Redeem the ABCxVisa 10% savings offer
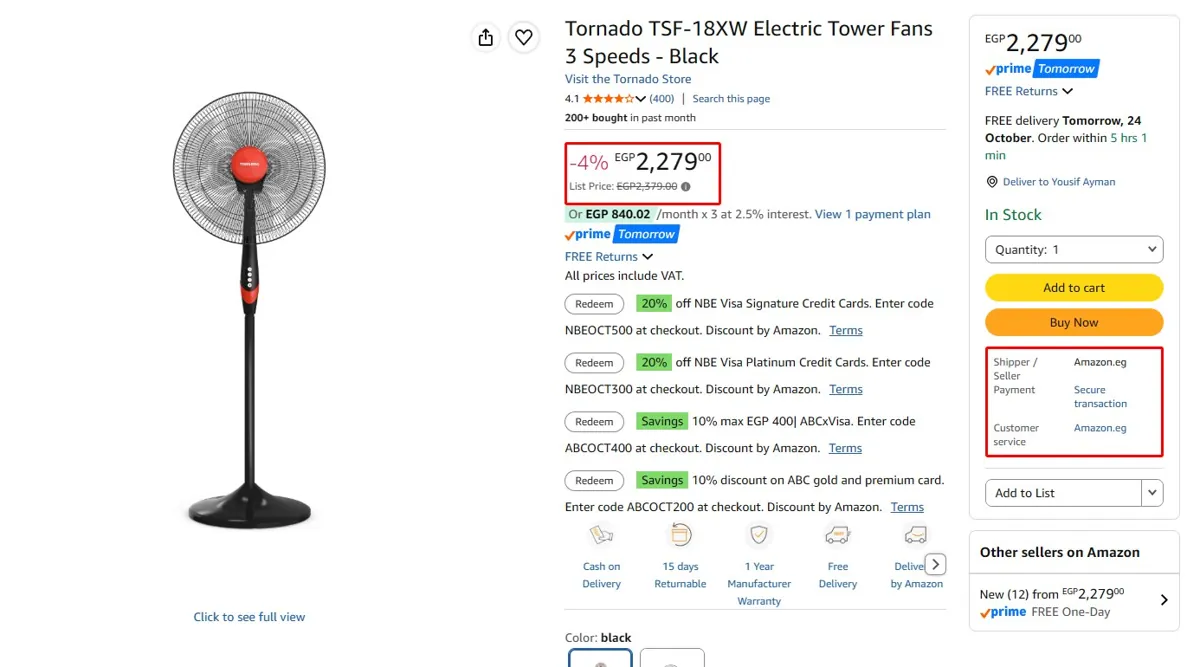The image size is (1200, 667). point(594,422)
